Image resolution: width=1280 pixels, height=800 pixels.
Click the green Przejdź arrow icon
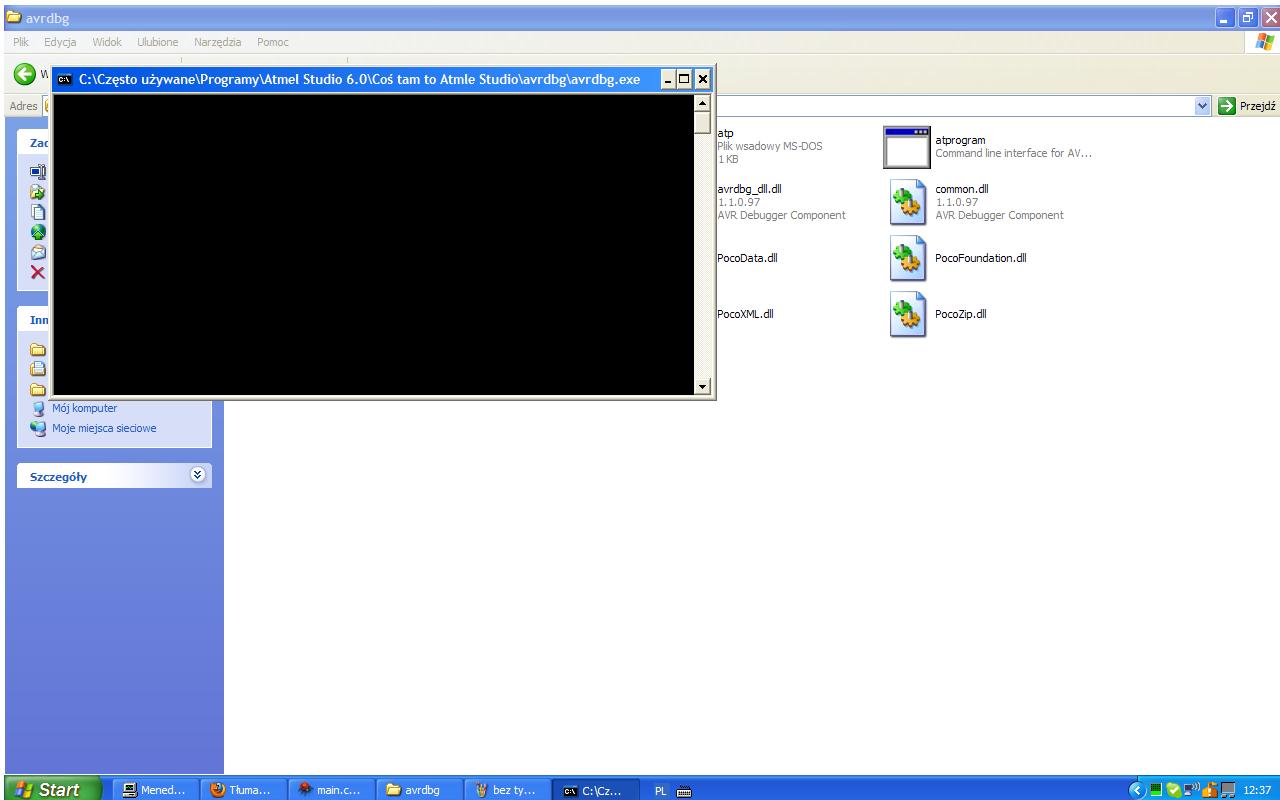pos(1226,106)
